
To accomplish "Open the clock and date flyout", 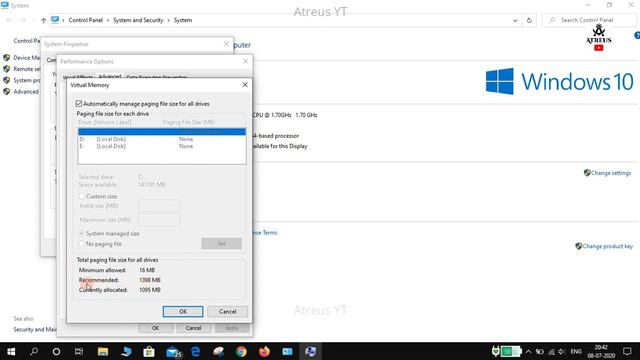I will pyautogui.click(x=601, y=351).
